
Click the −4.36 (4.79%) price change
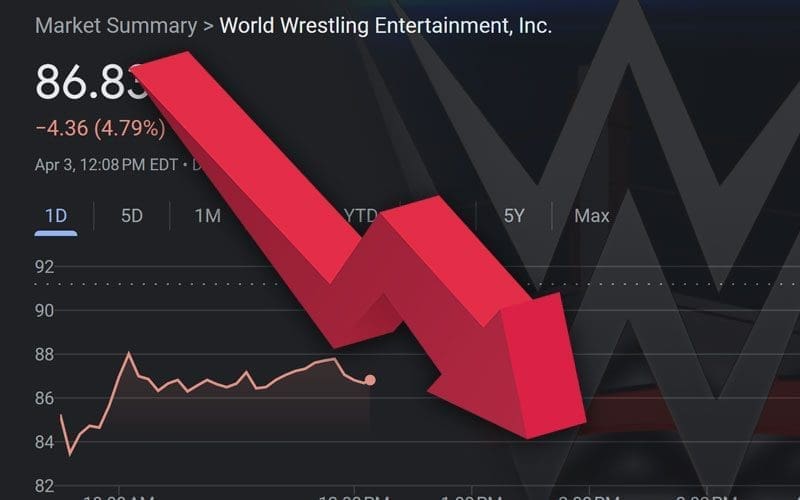pyautogui.click(x=100, y=129)
